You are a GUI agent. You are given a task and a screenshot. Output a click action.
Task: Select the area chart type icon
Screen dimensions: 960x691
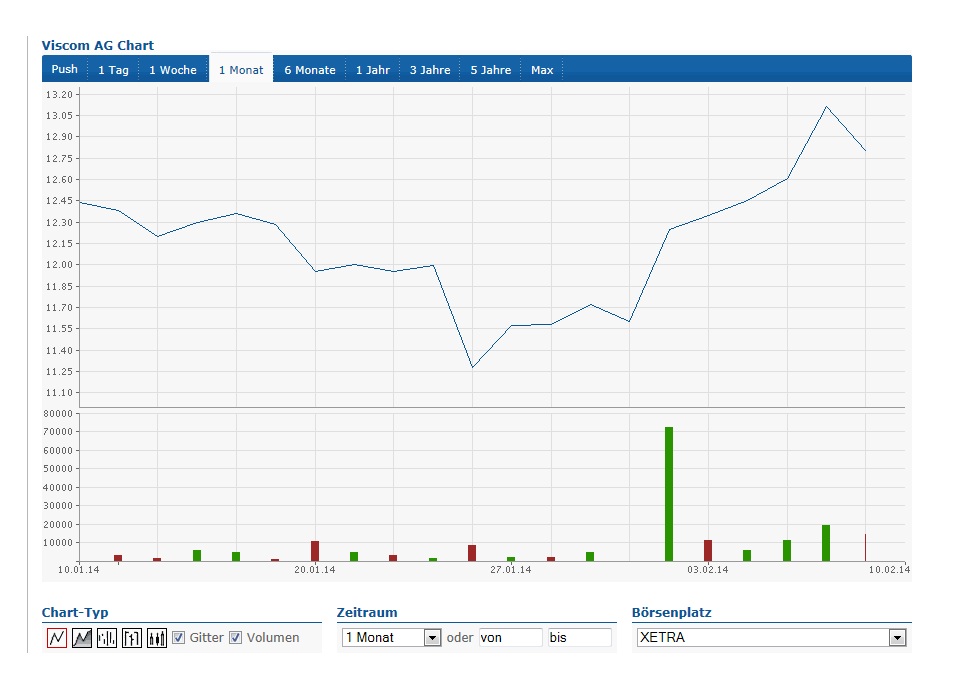82,638
